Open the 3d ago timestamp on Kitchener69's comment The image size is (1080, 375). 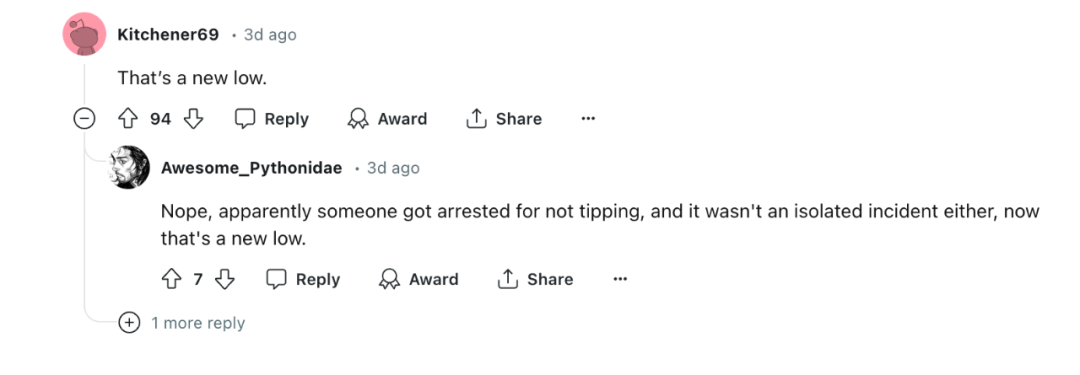270,34
